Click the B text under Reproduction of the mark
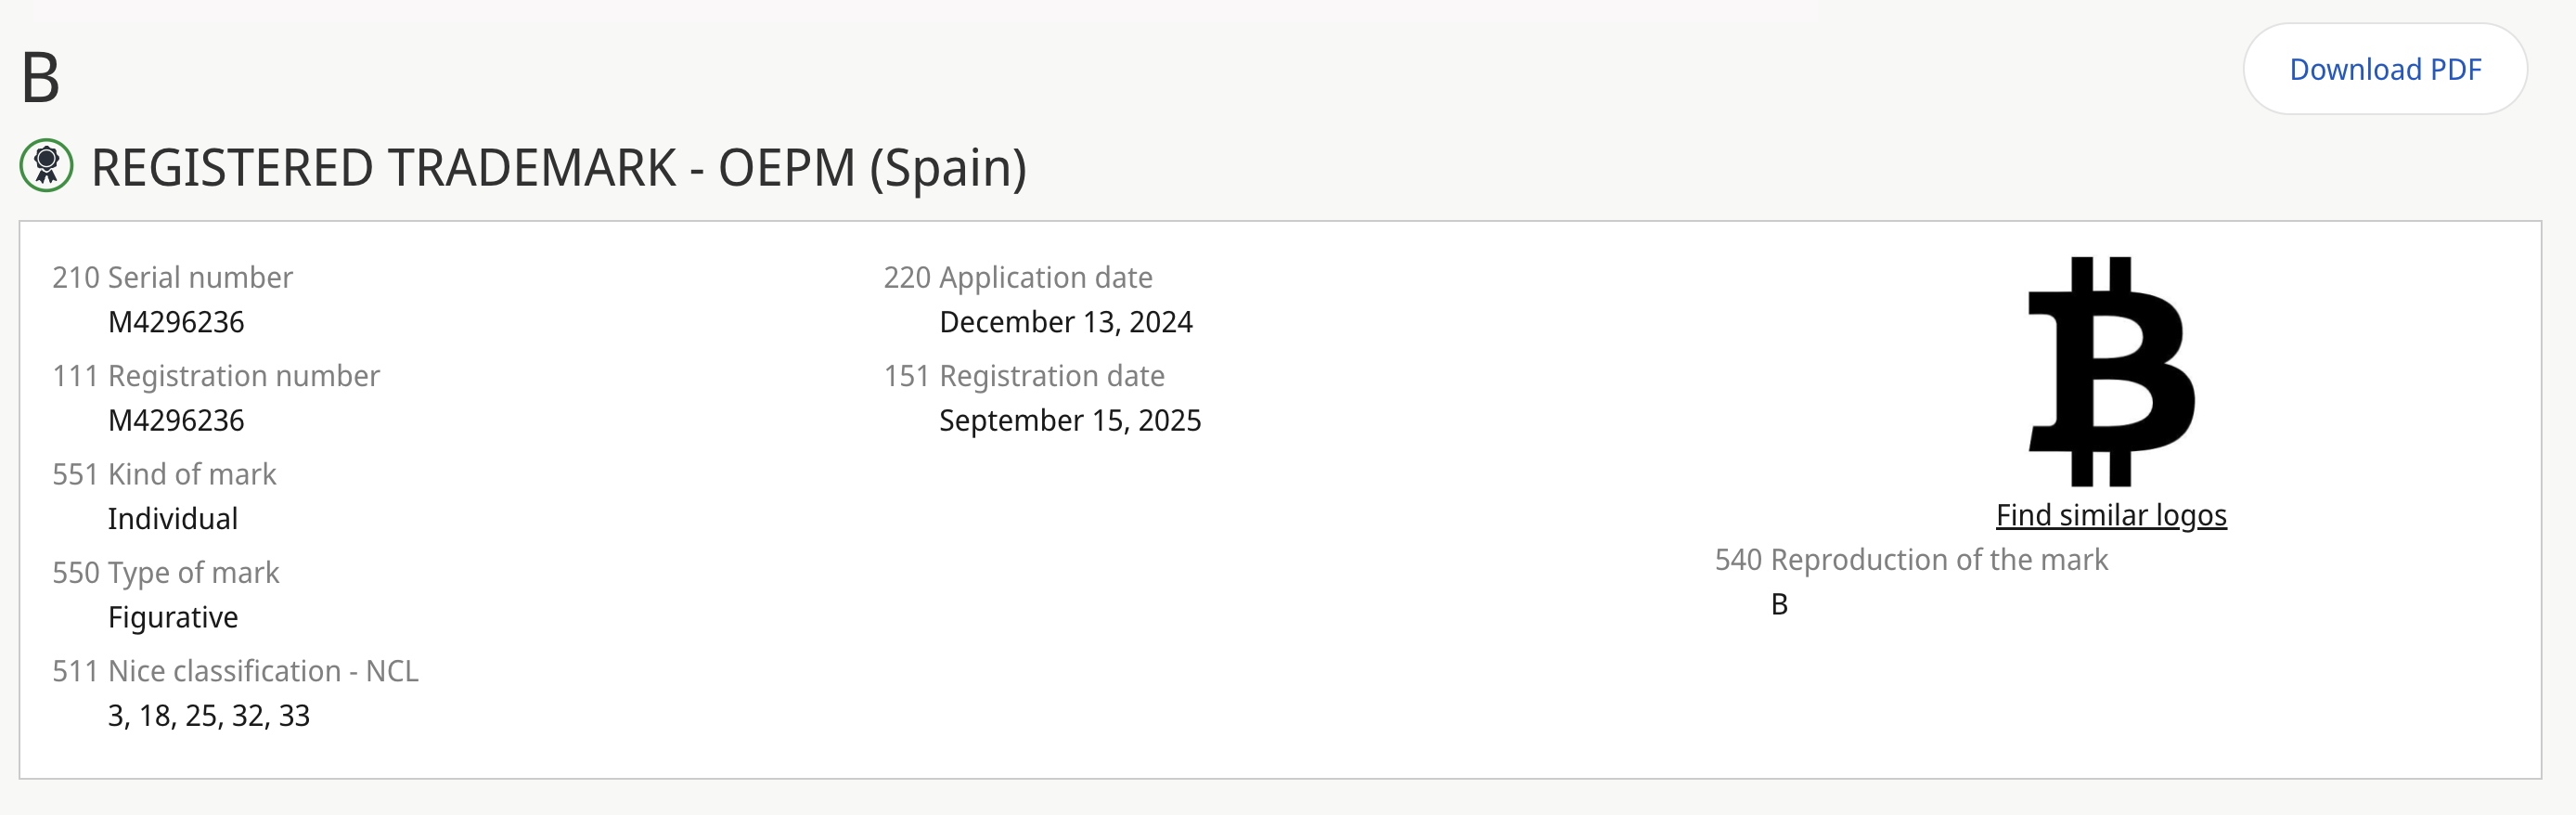Screen dimensions: 2576x815 tap(1778, 604)
